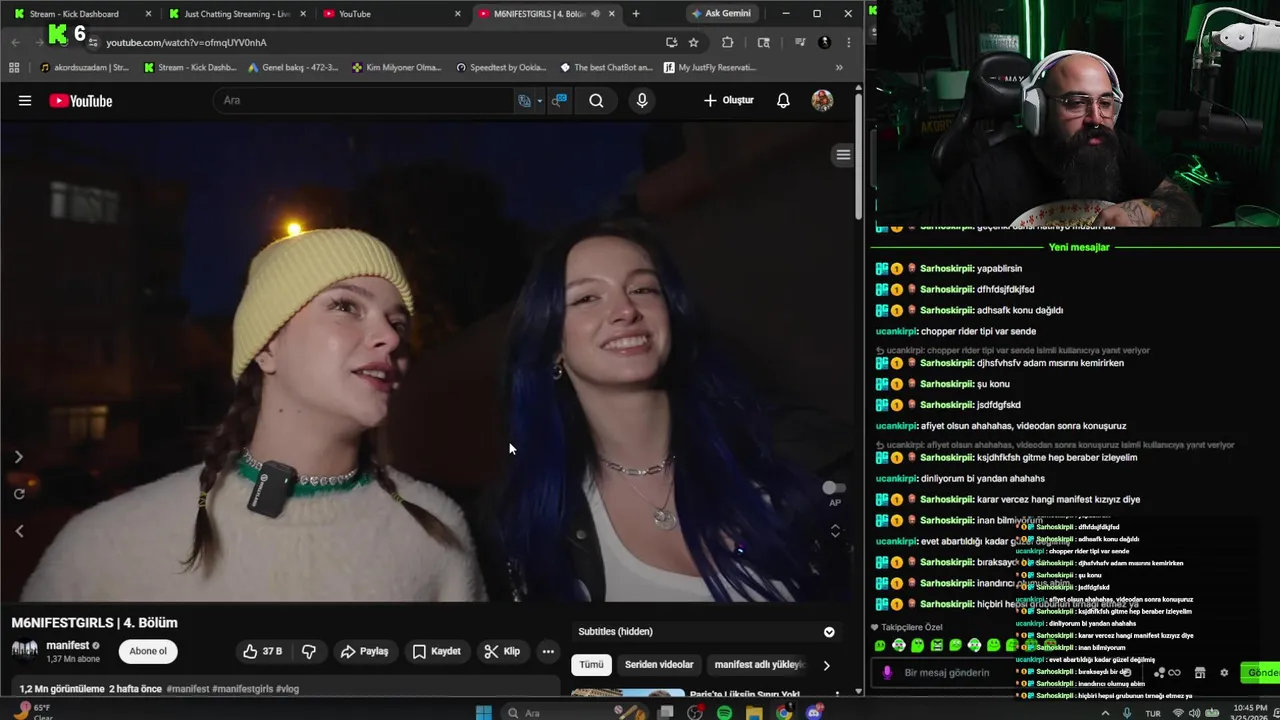
Task: Like the video with thumbs-up 37 B
Action: pos(262,651)
